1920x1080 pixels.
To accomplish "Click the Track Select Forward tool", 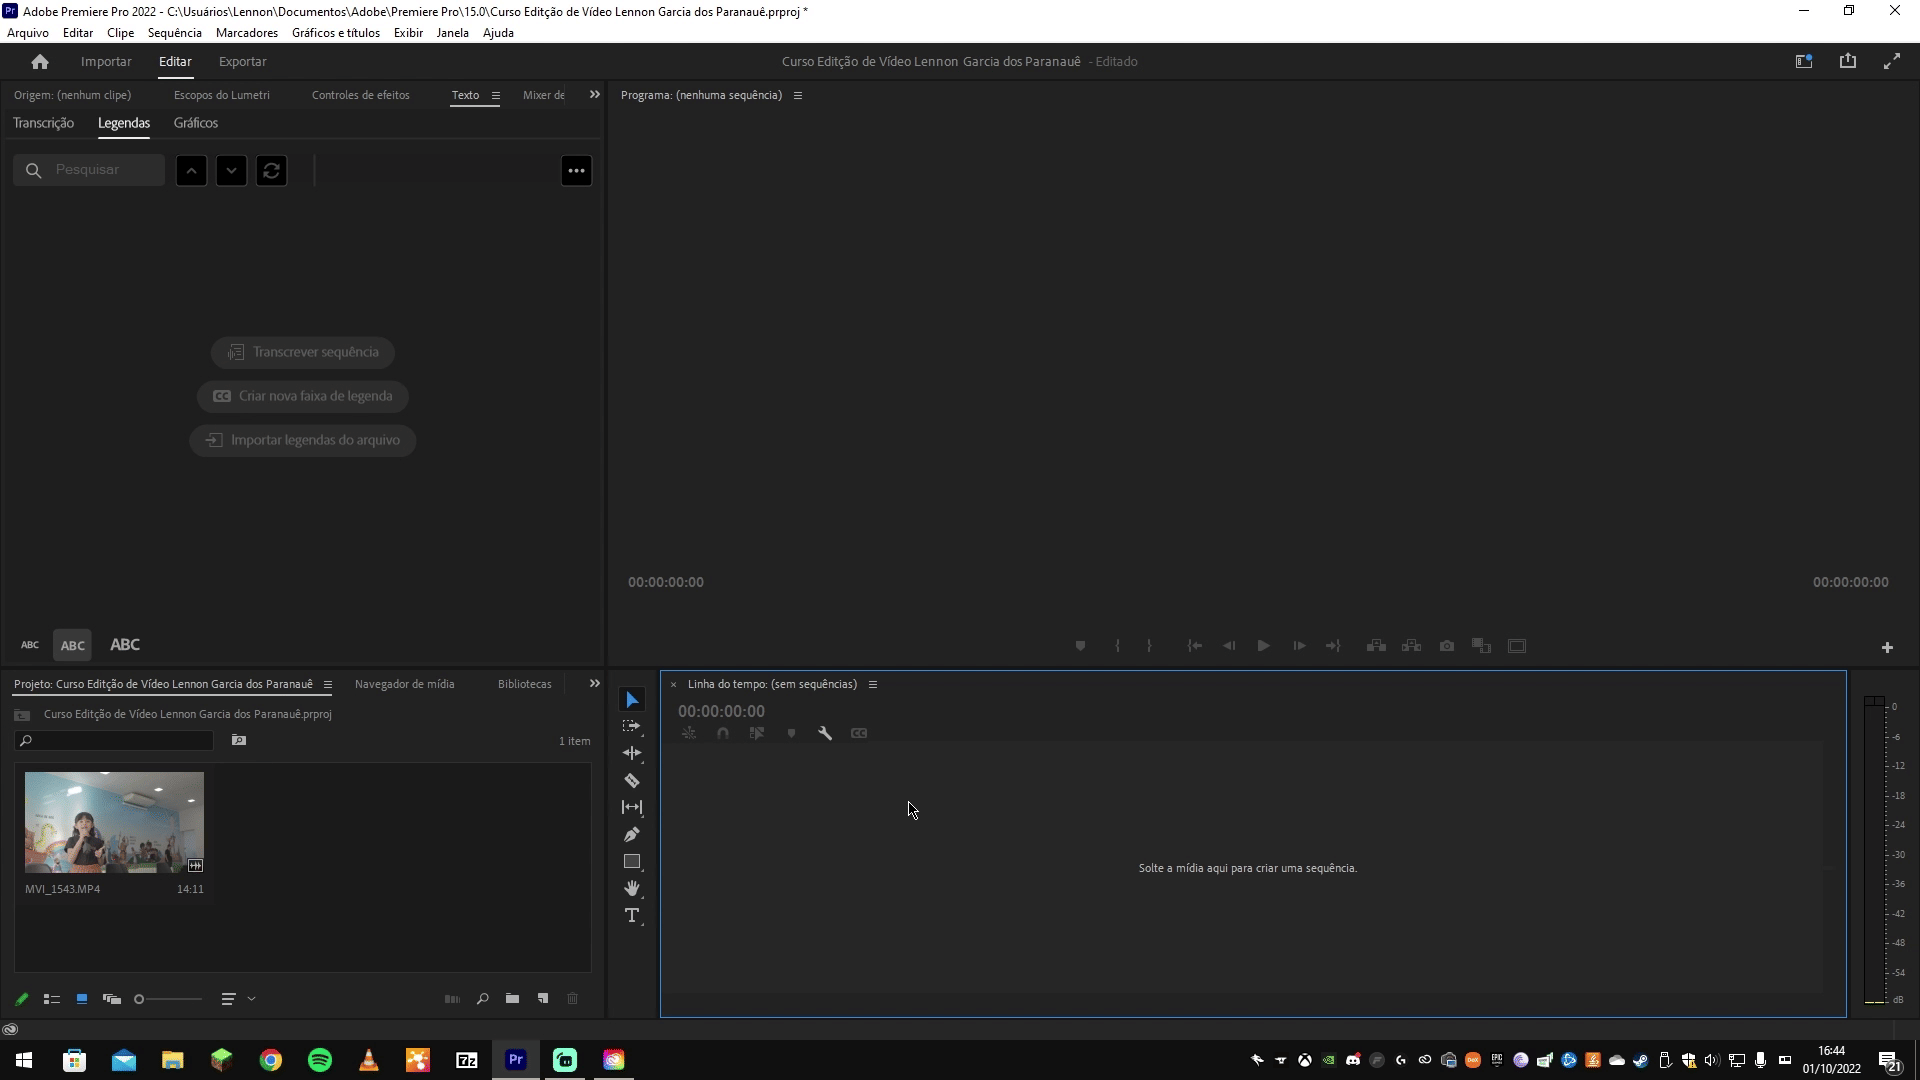I will tap(632, 726).
